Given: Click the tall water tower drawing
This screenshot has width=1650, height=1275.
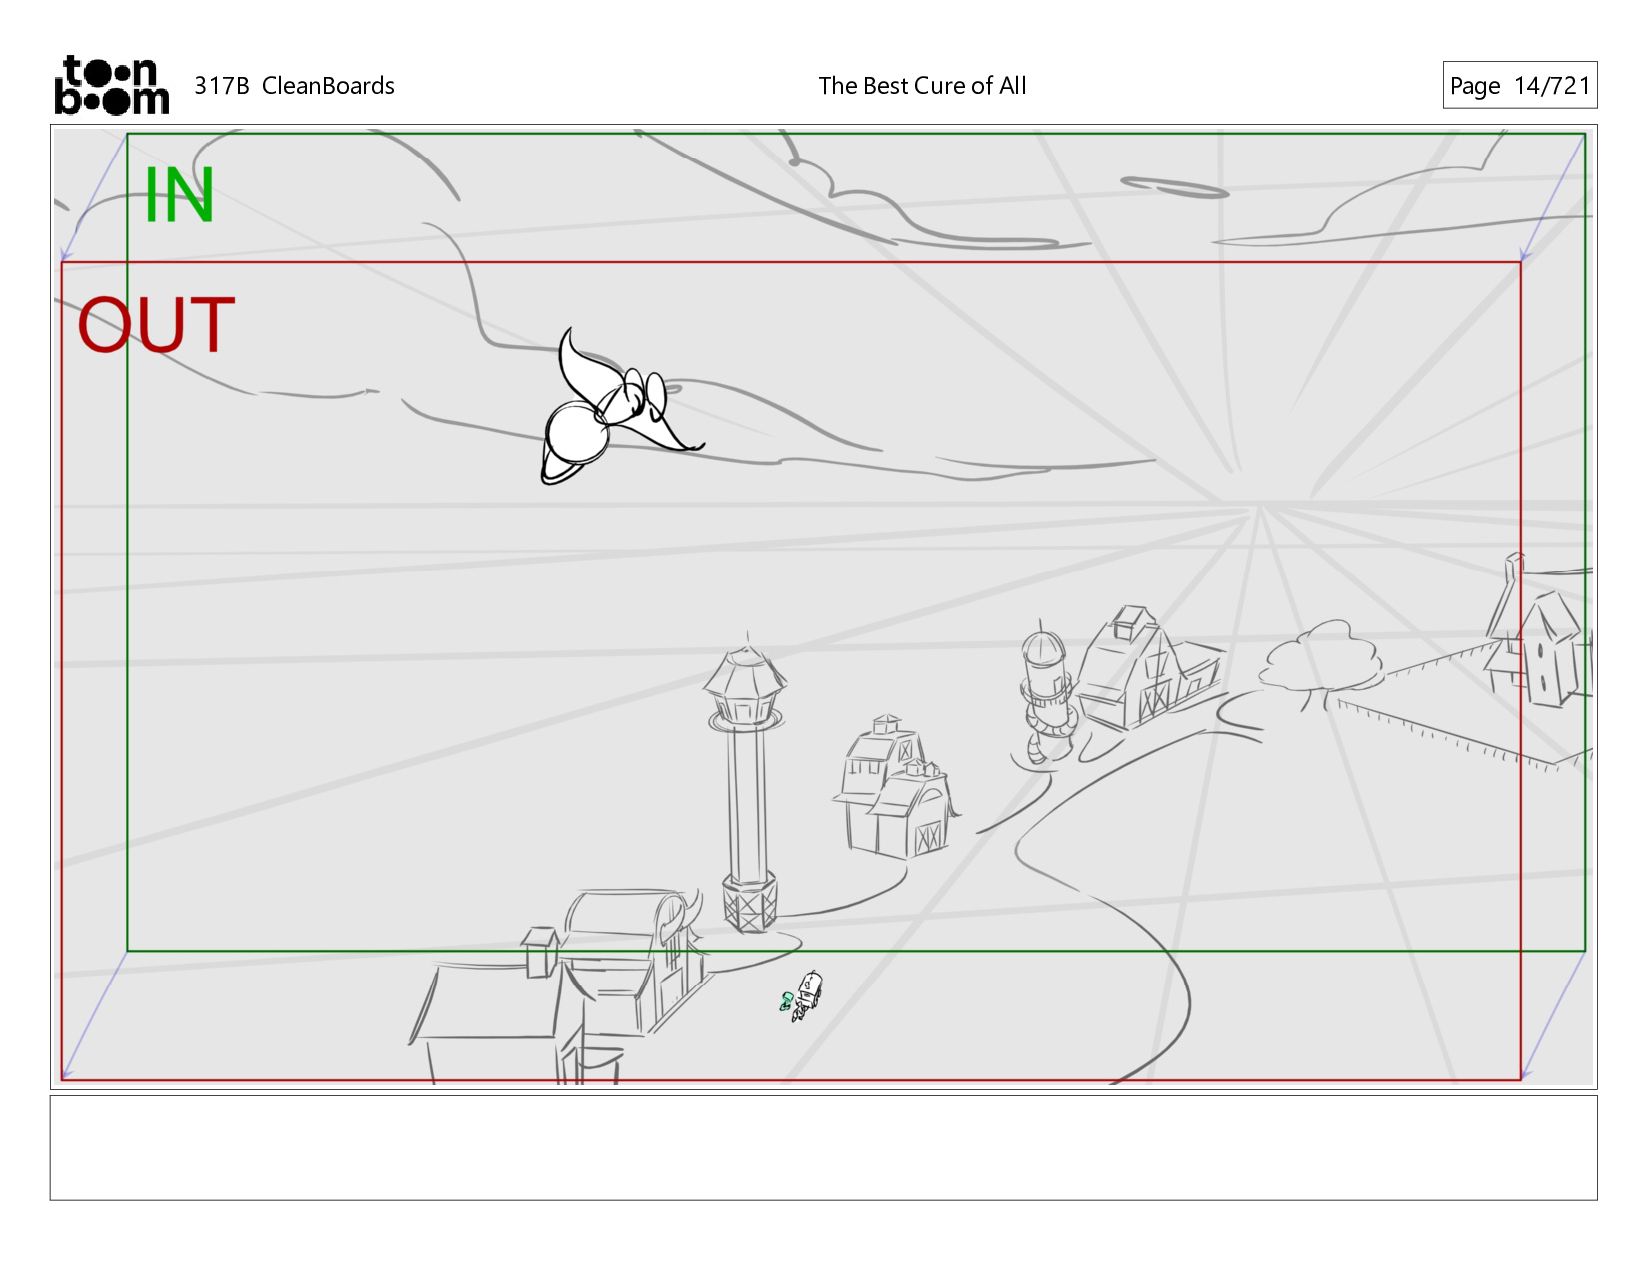Looking at the screenshot, I should (747, 785).
